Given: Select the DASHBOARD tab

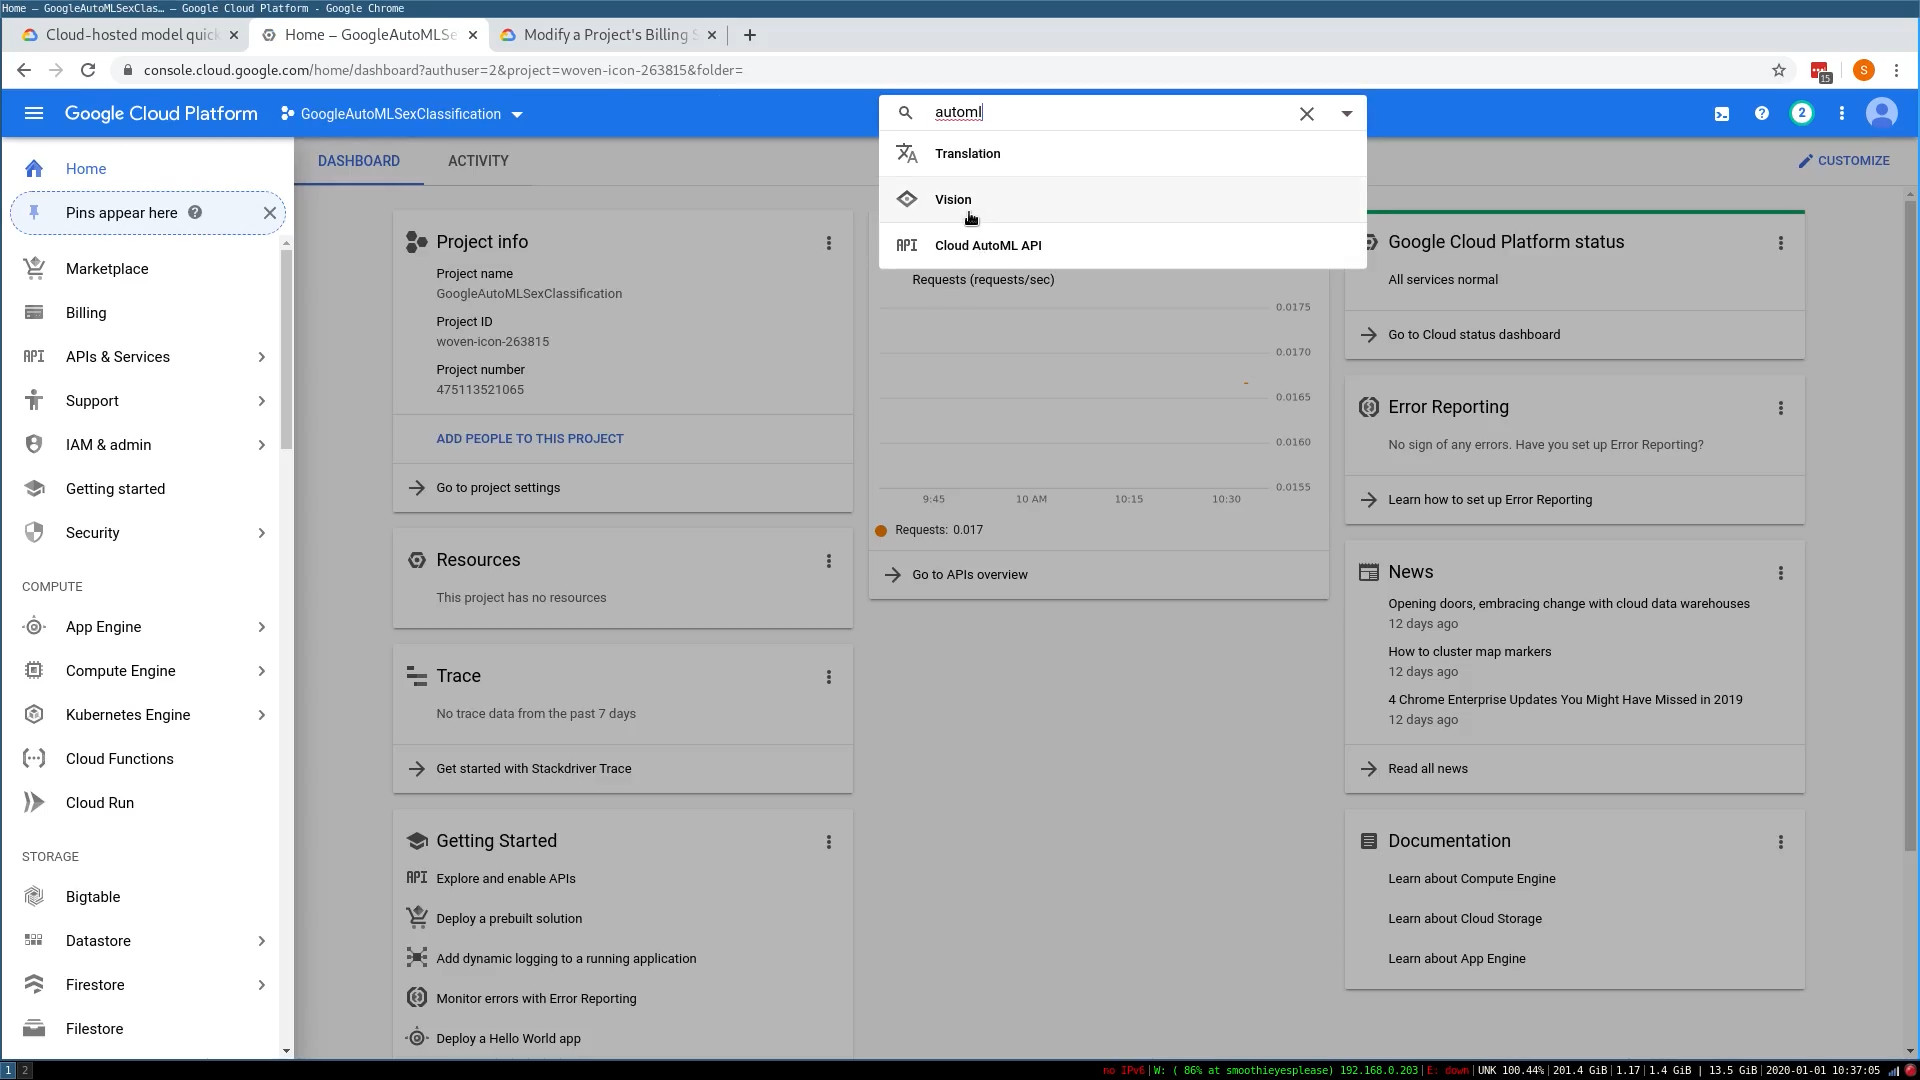Looking at the screenshot, I should [x=359, y=161].
